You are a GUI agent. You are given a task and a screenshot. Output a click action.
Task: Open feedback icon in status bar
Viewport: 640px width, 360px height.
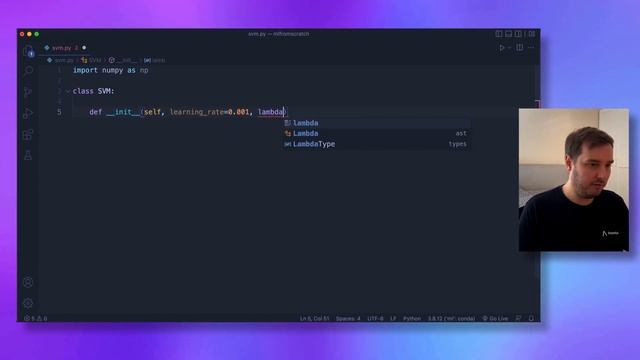point(518,318)
